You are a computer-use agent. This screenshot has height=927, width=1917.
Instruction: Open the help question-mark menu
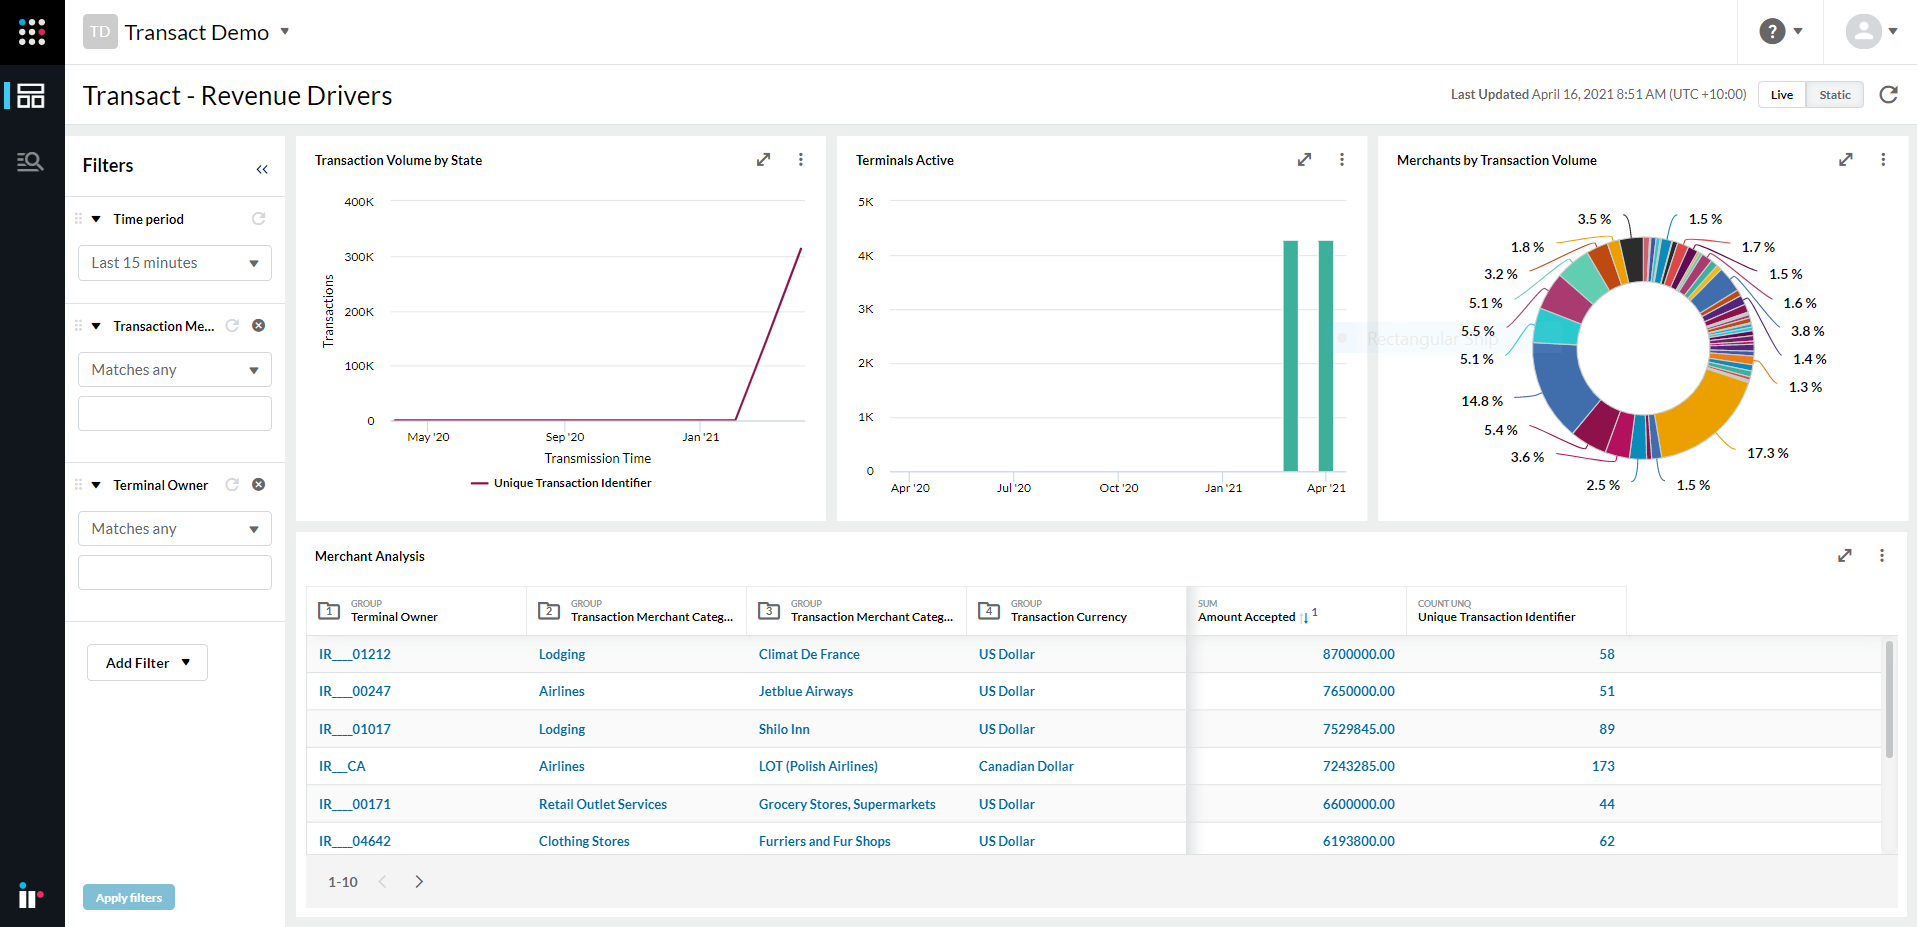[1770, 31]
